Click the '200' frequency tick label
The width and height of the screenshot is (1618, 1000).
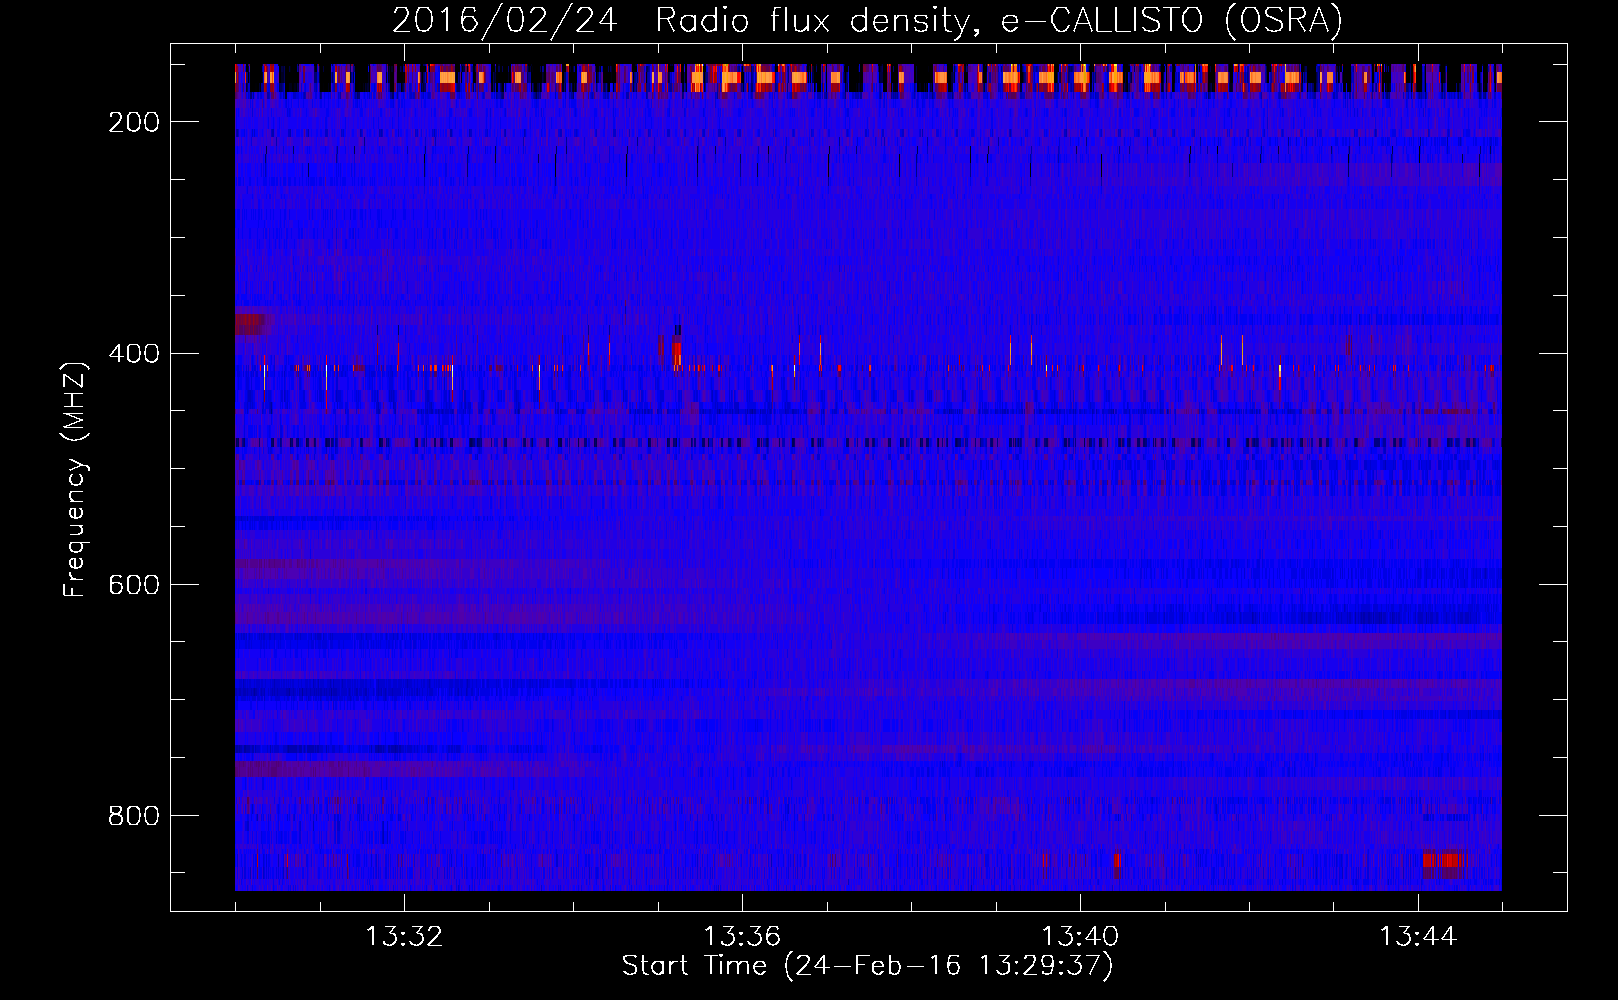click(x=134, y=122)
